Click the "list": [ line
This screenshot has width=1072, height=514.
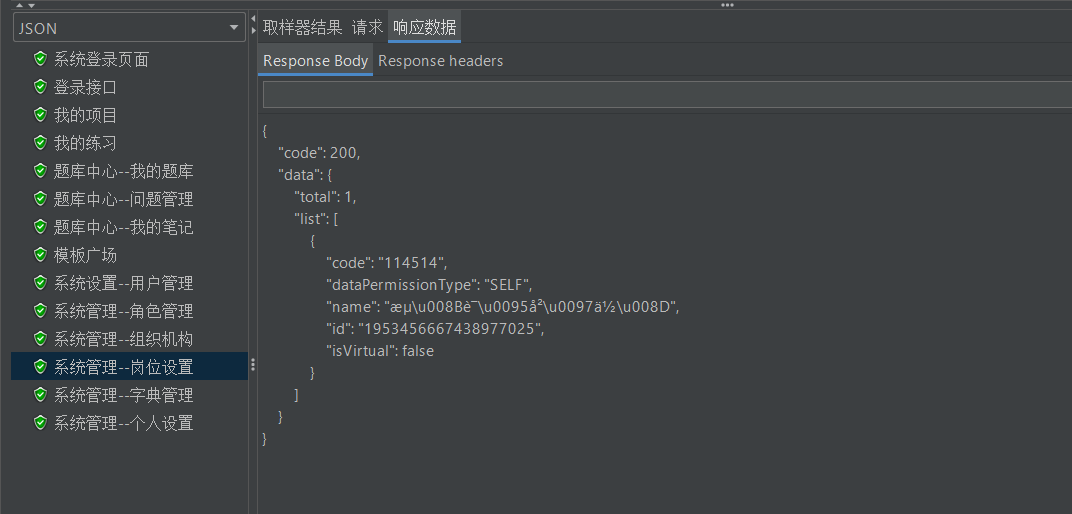point(317,219)
